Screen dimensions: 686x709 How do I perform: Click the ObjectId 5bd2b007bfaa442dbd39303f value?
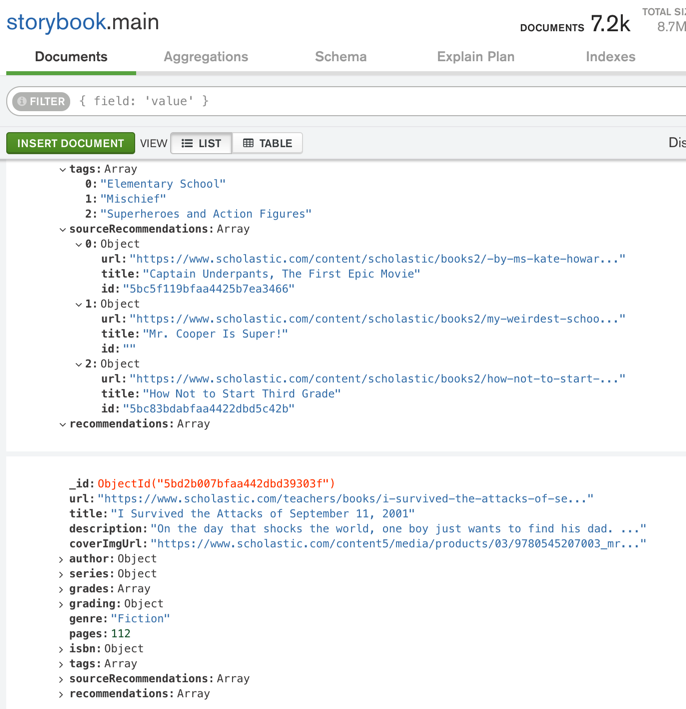(216, 484)
